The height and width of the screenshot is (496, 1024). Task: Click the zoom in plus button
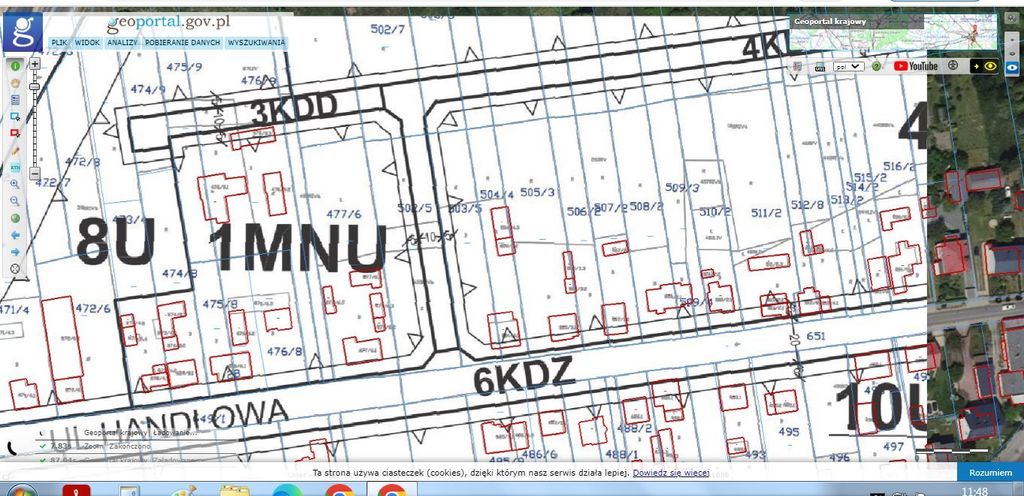pos(35,63)
